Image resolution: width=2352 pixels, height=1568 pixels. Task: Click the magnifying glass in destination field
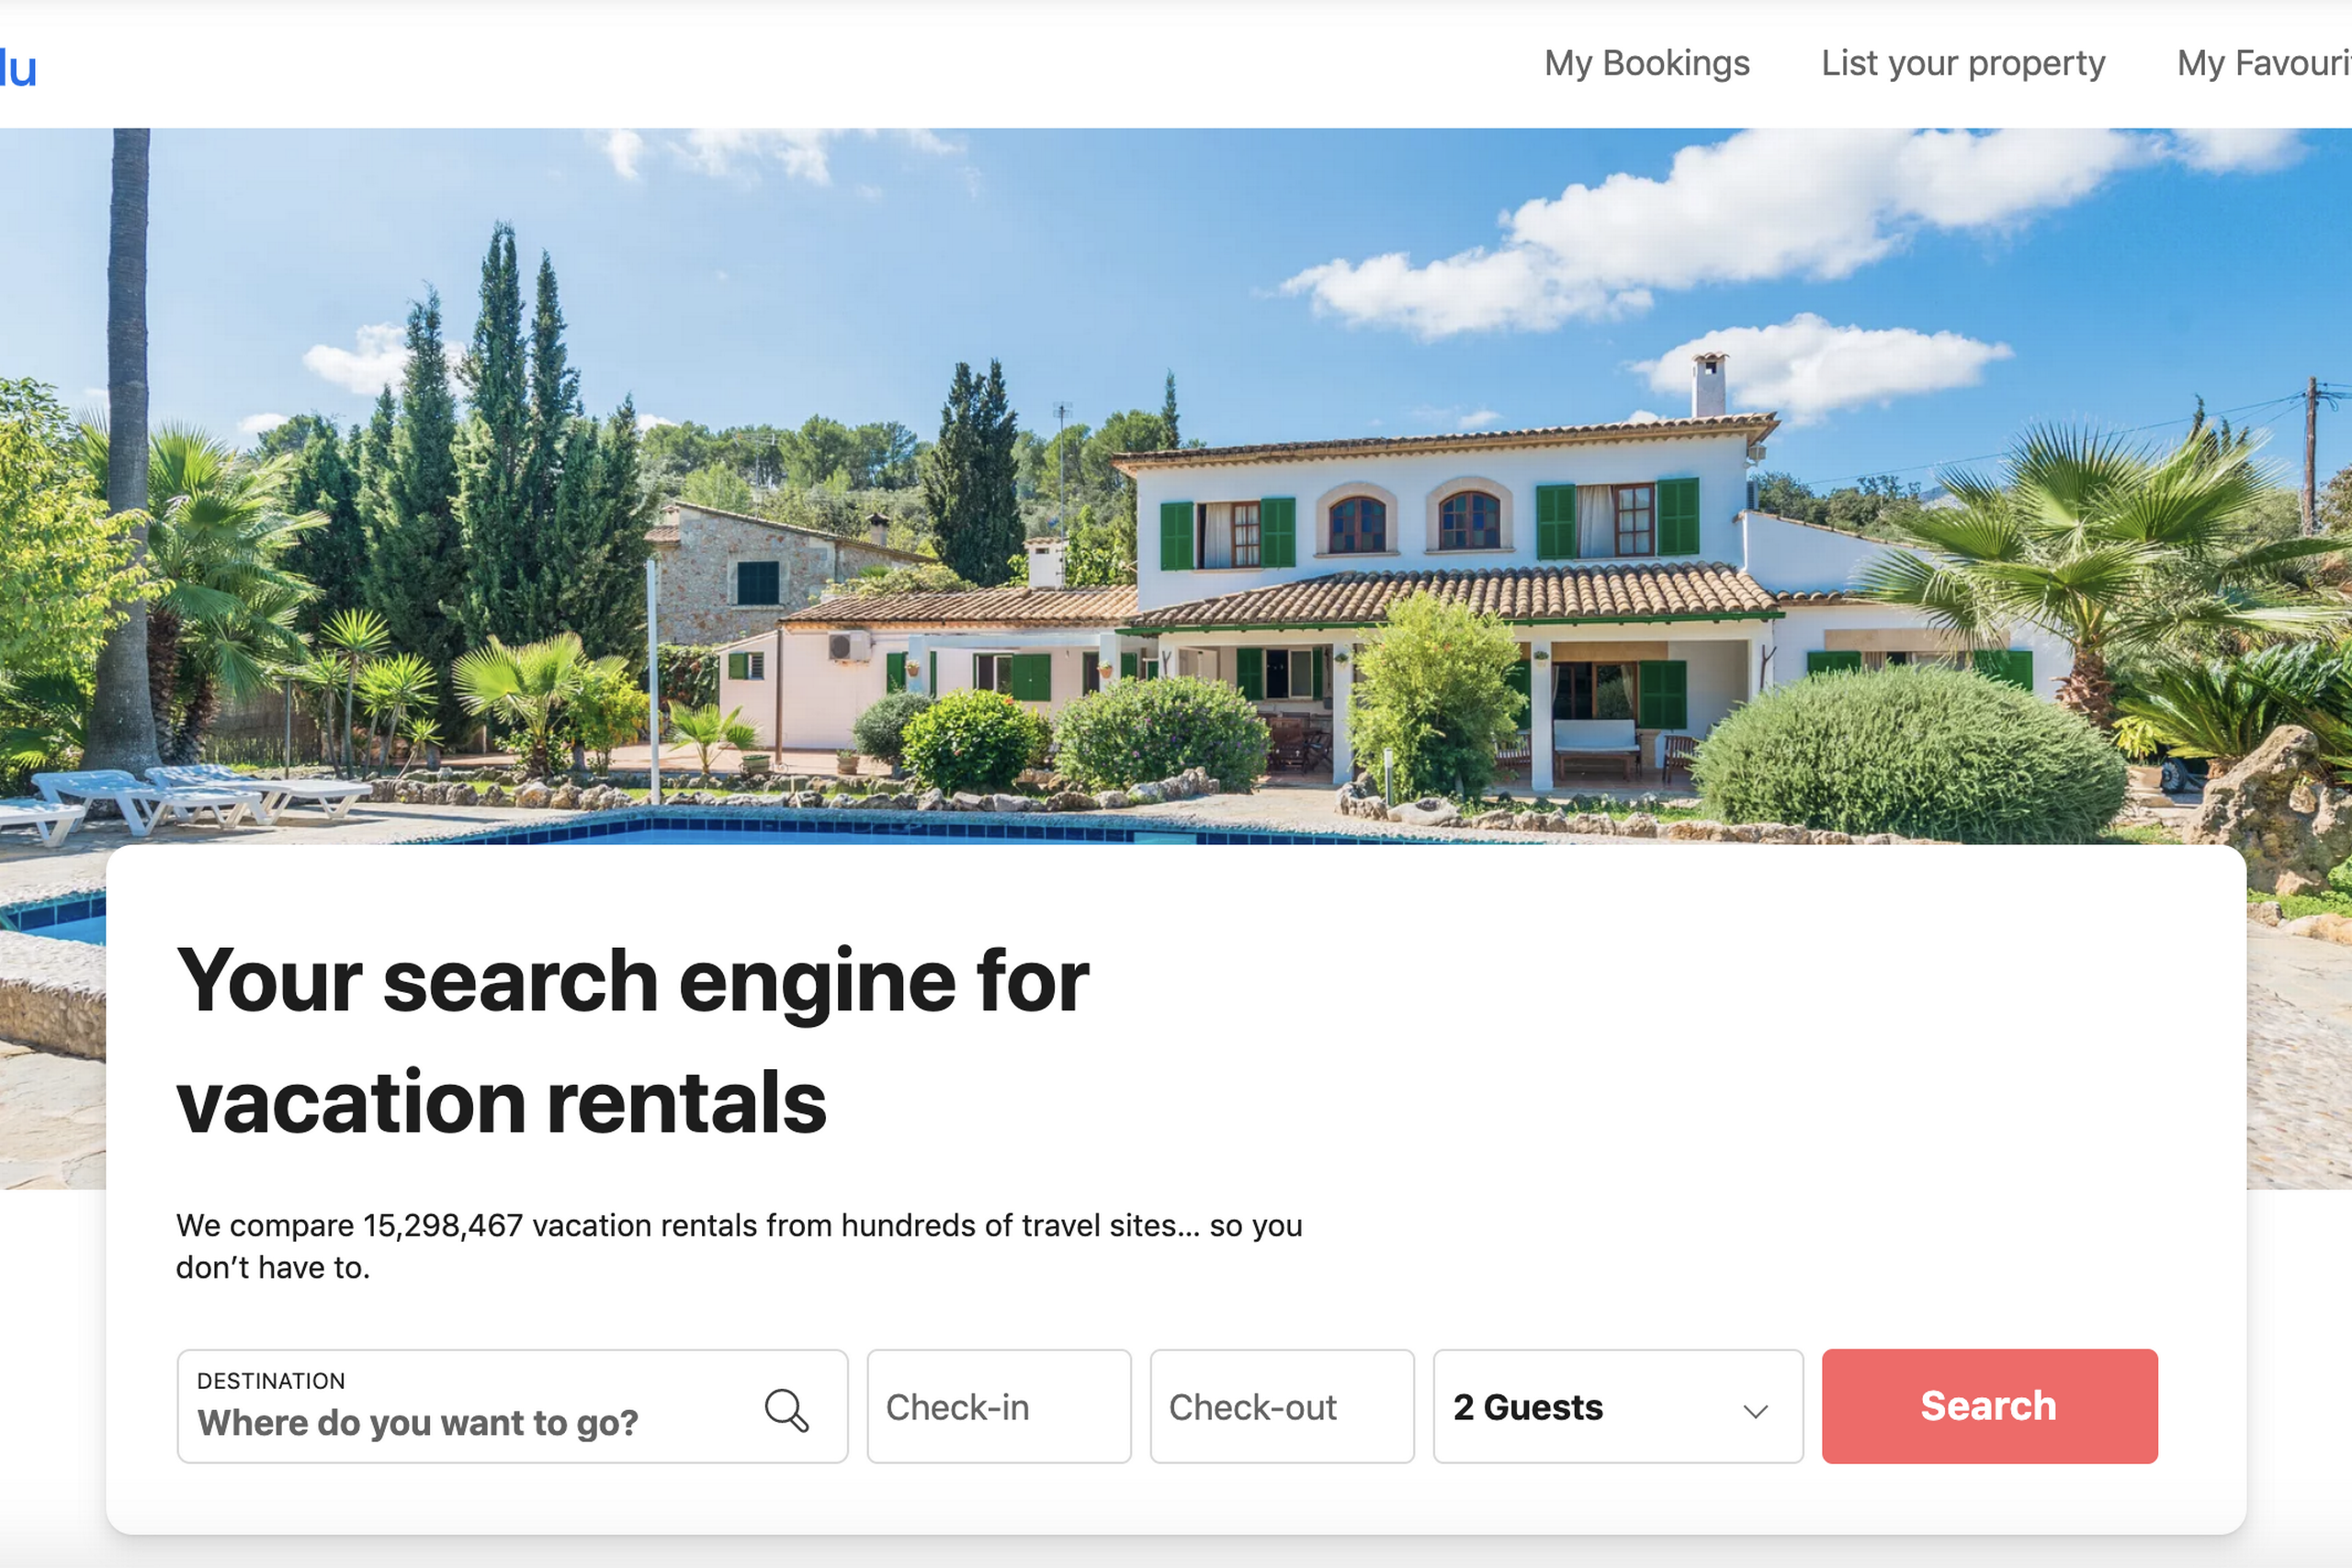pyautogui.click(x=786, y=1410)
